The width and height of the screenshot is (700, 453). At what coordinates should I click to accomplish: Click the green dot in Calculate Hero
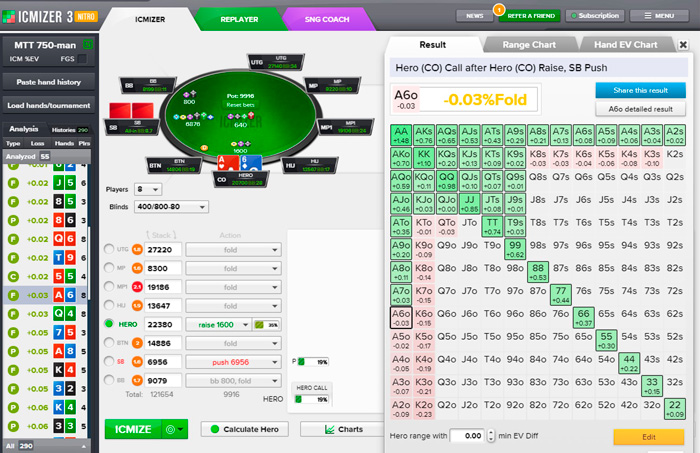[x=215, y=429]
